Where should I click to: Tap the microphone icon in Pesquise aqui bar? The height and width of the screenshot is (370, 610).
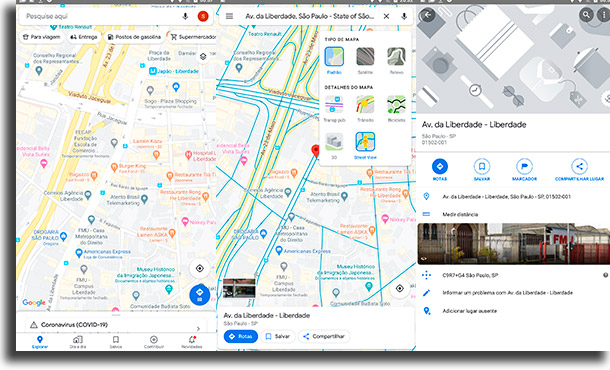click(x=186, y=16)
